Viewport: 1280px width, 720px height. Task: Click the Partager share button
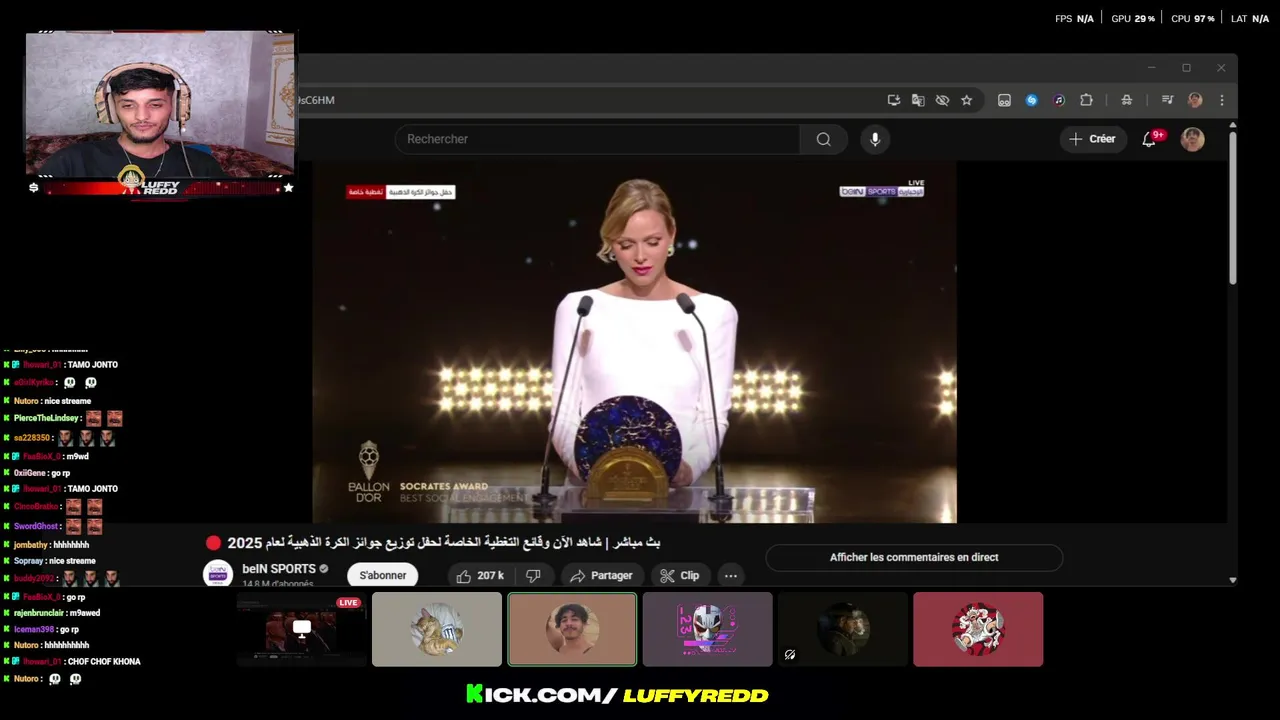[x=601, y=576]
